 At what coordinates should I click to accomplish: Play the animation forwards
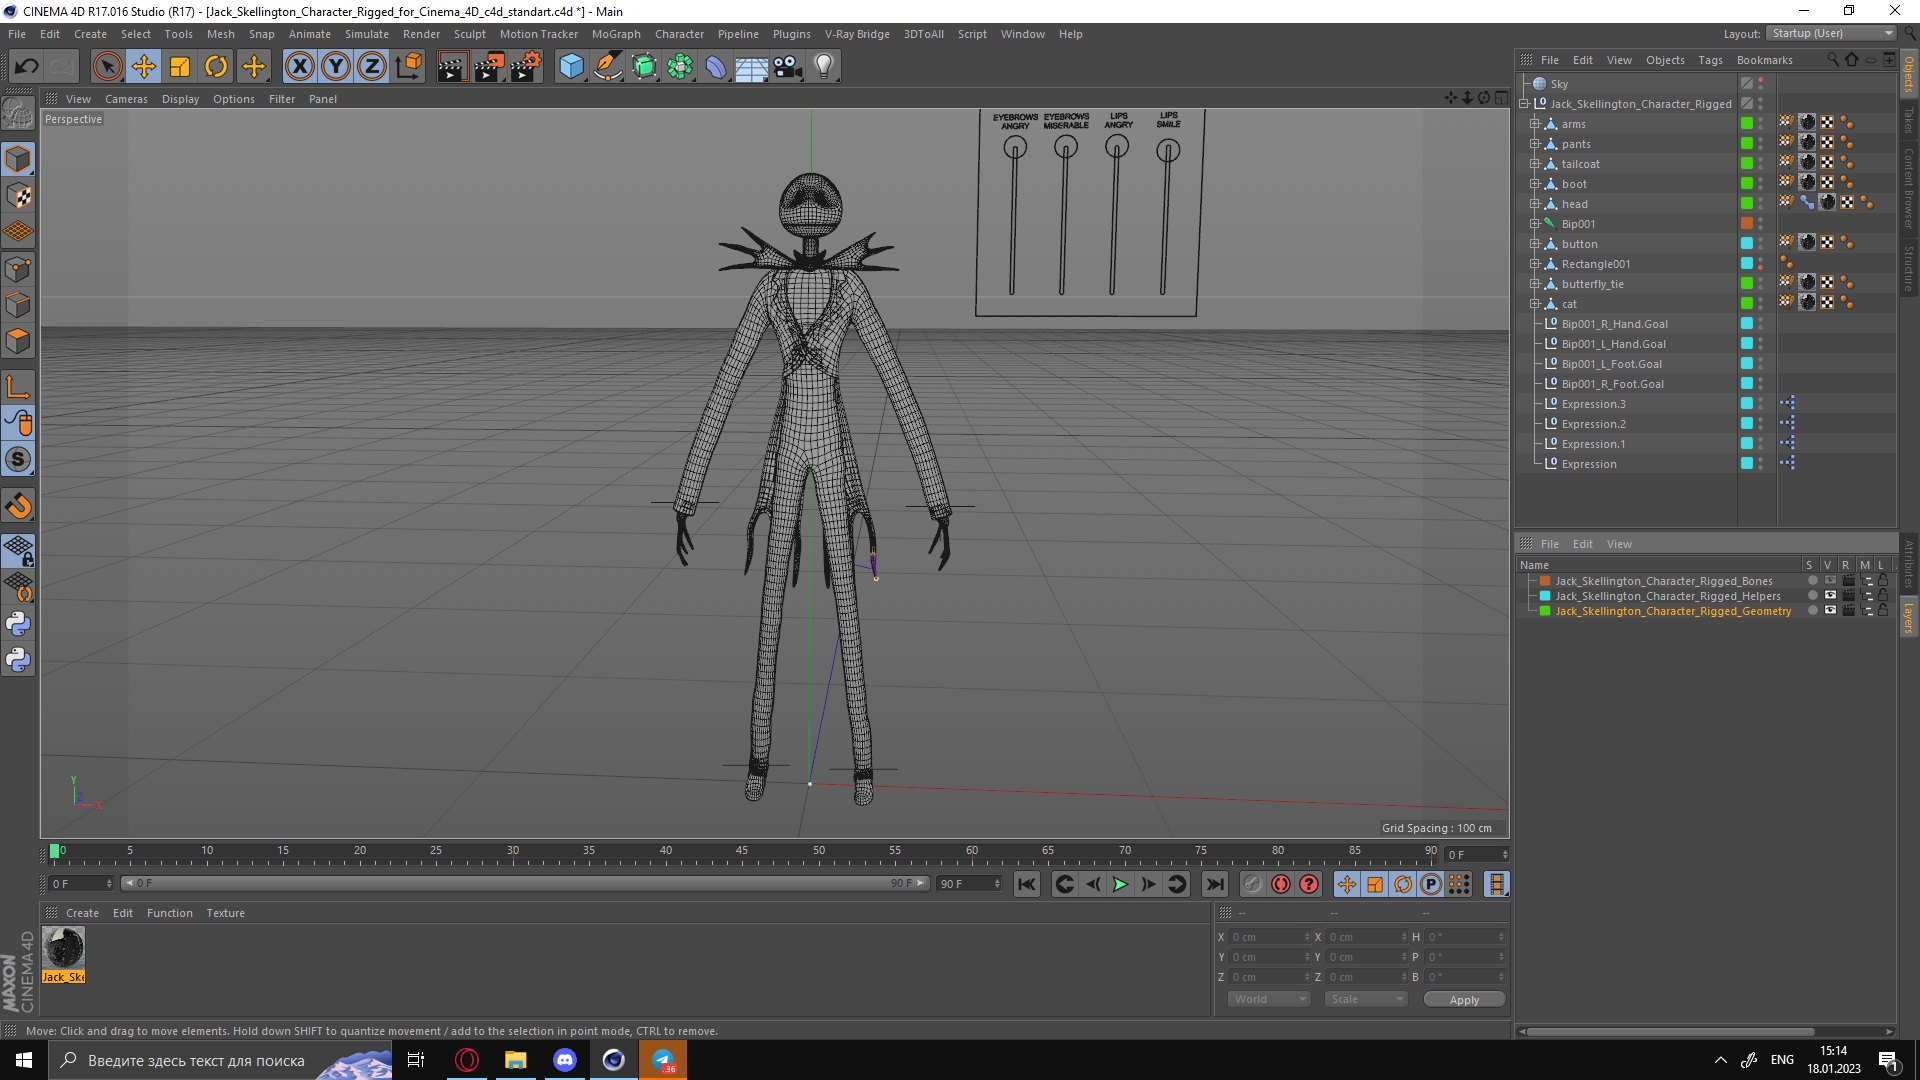1120,884
